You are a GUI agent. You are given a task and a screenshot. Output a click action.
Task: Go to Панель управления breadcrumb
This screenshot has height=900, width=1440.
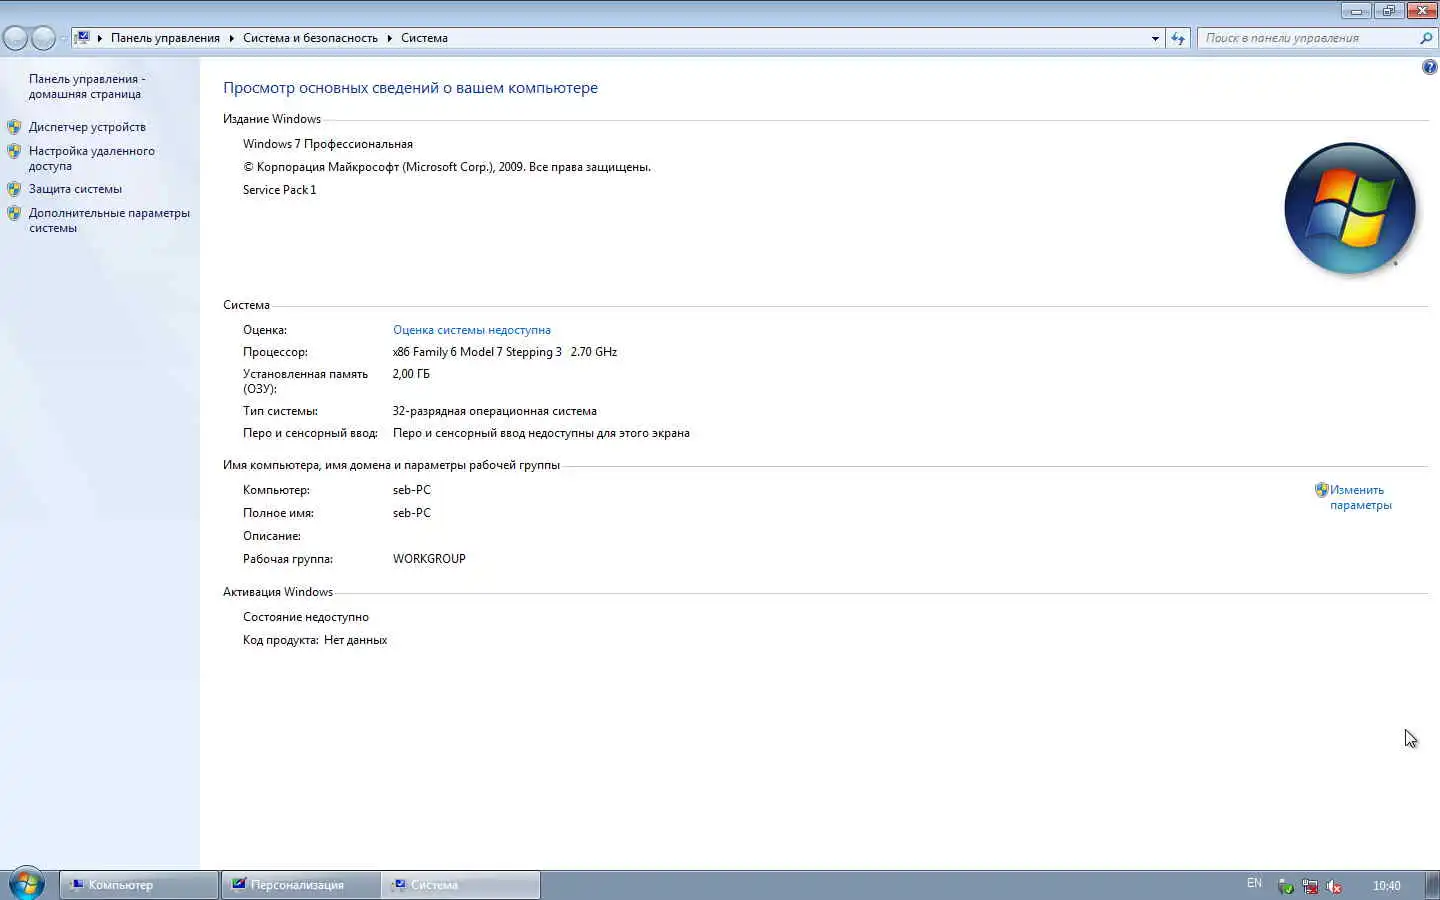coord(165,38)
